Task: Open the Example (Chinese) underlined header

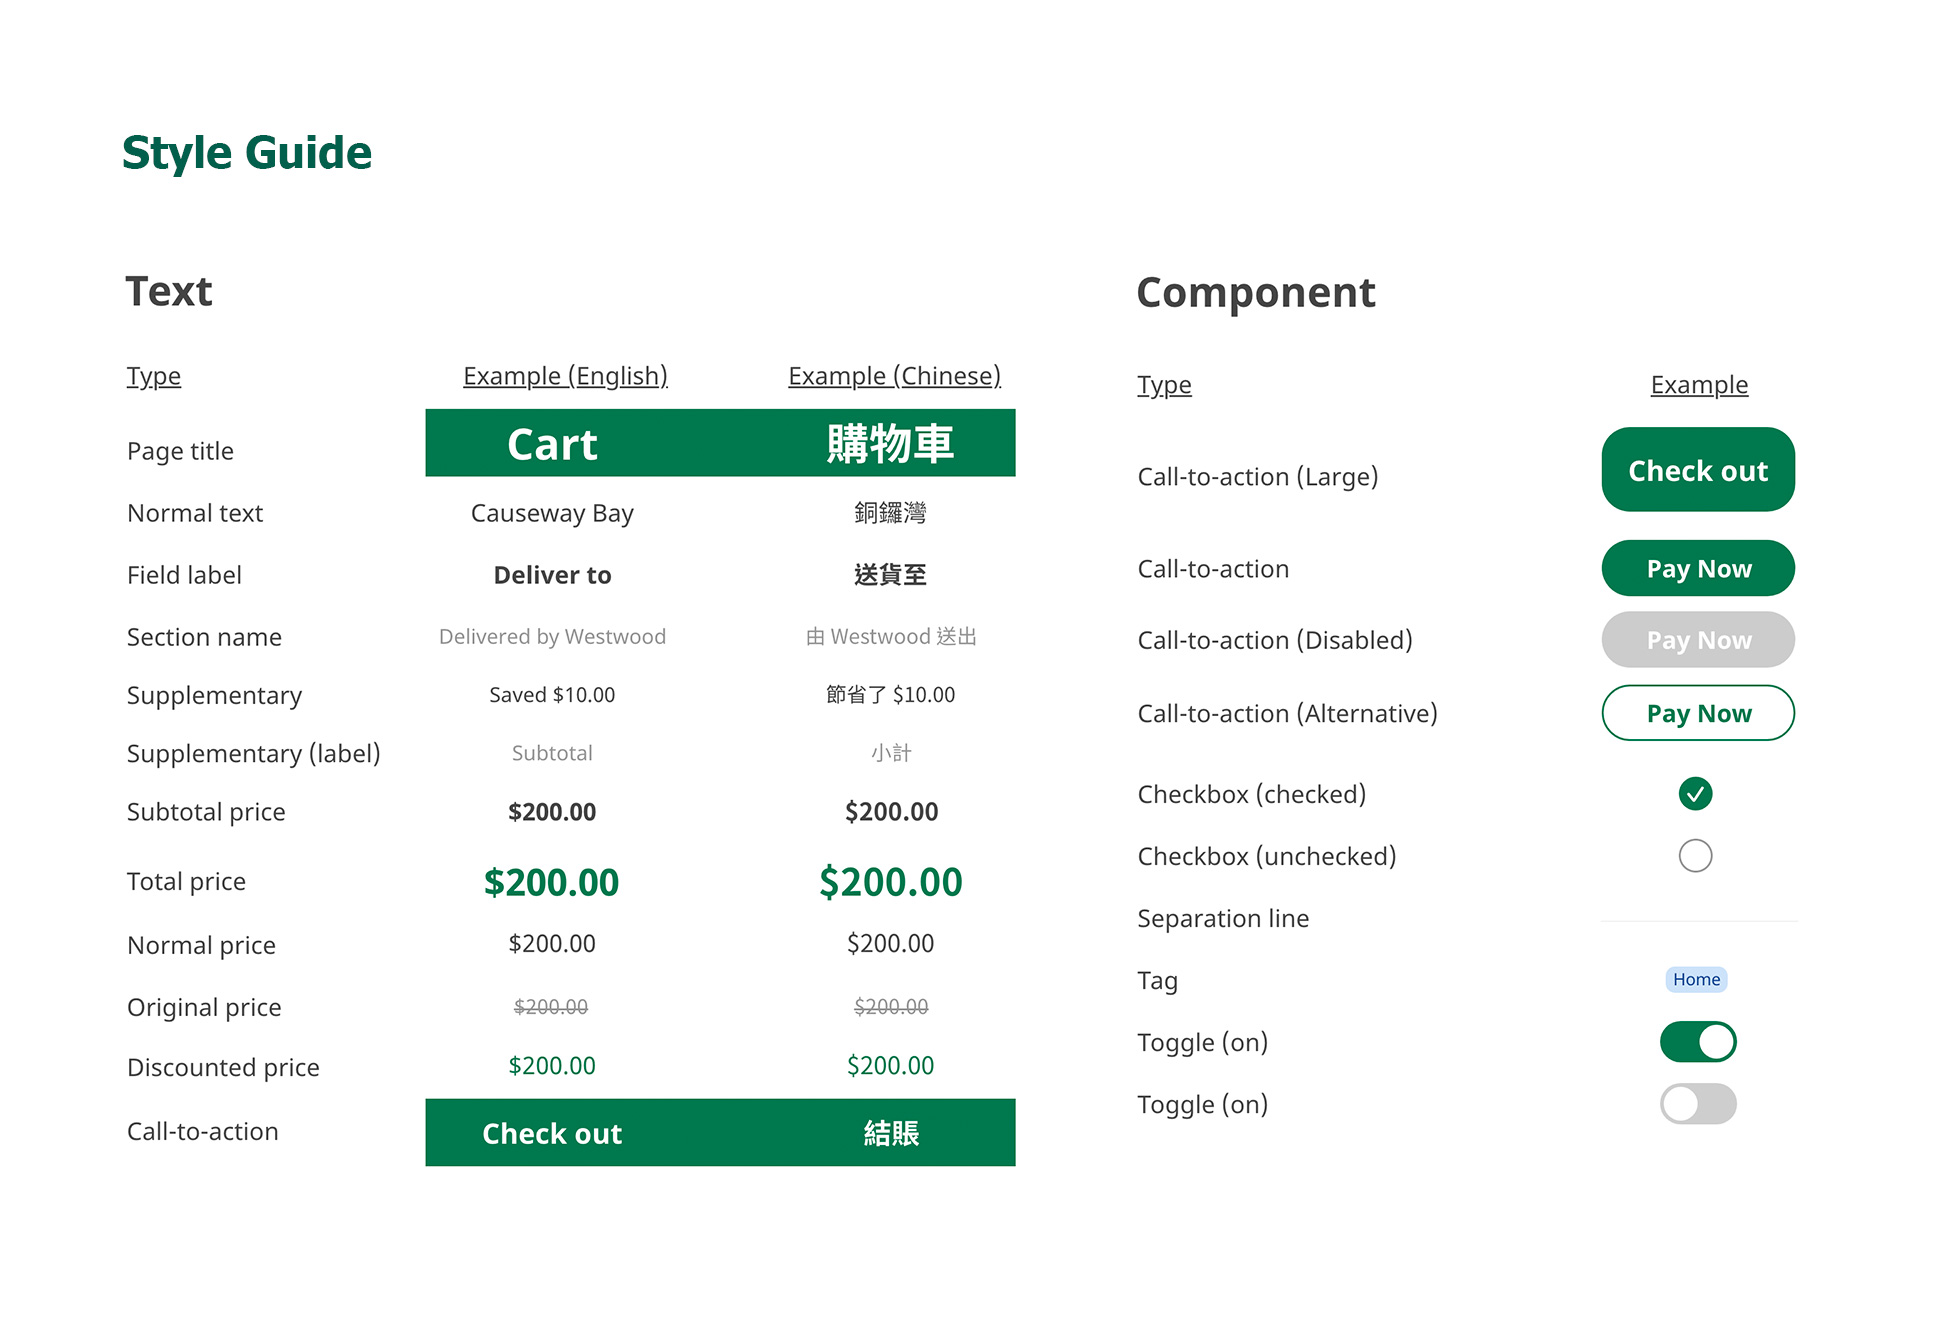Action: pos(894,376)
